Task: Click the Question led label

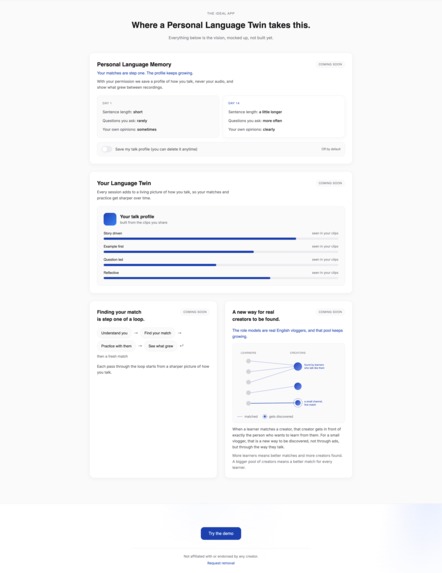Action: click(113, 259)
